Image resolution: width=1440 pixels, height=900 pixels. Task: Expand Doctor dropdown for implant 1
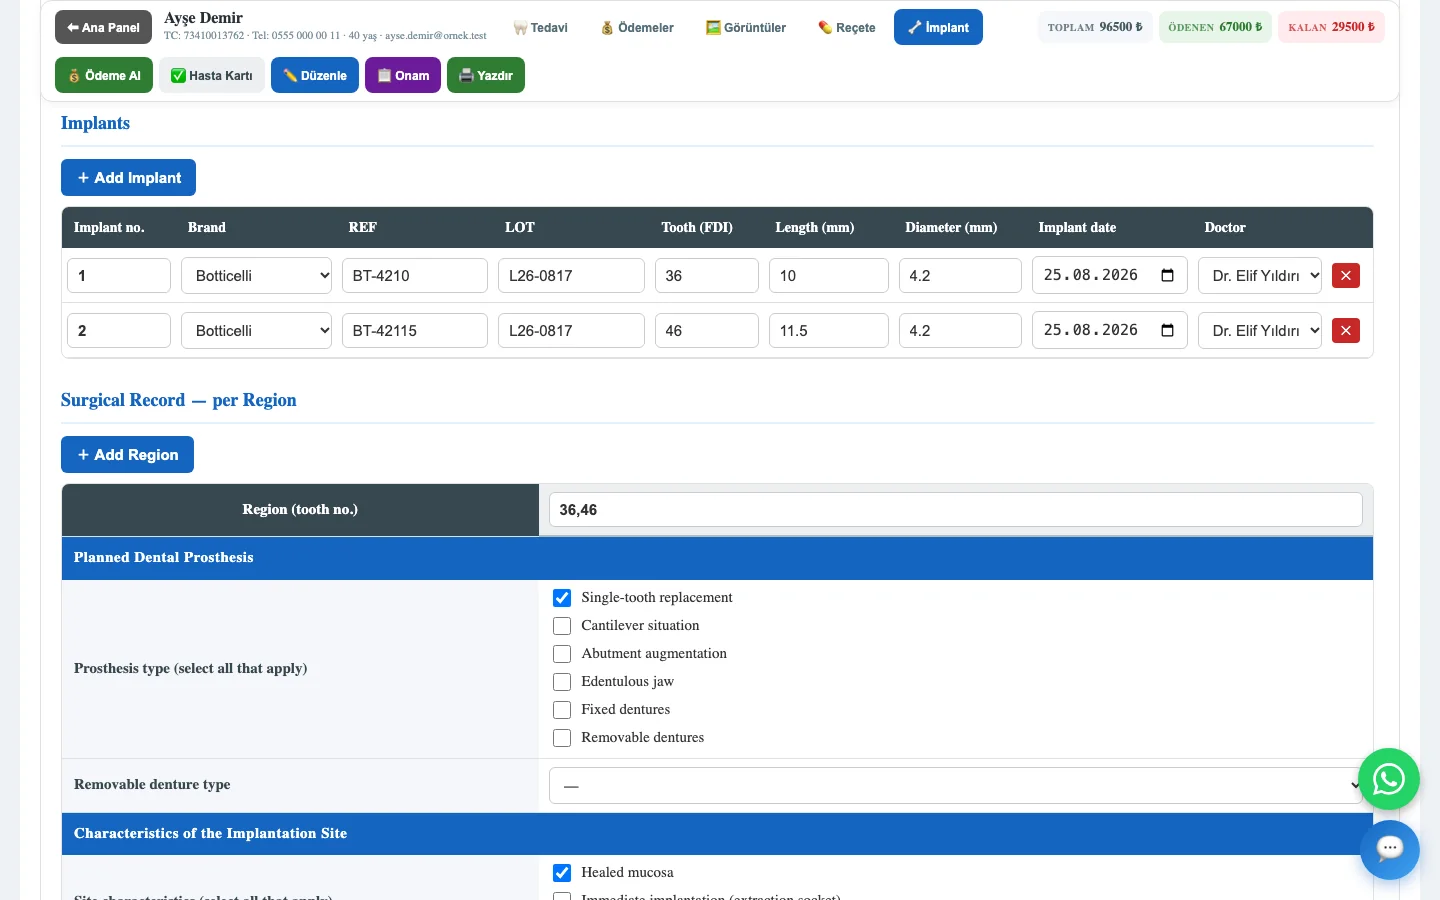(x=1260, y=276)
